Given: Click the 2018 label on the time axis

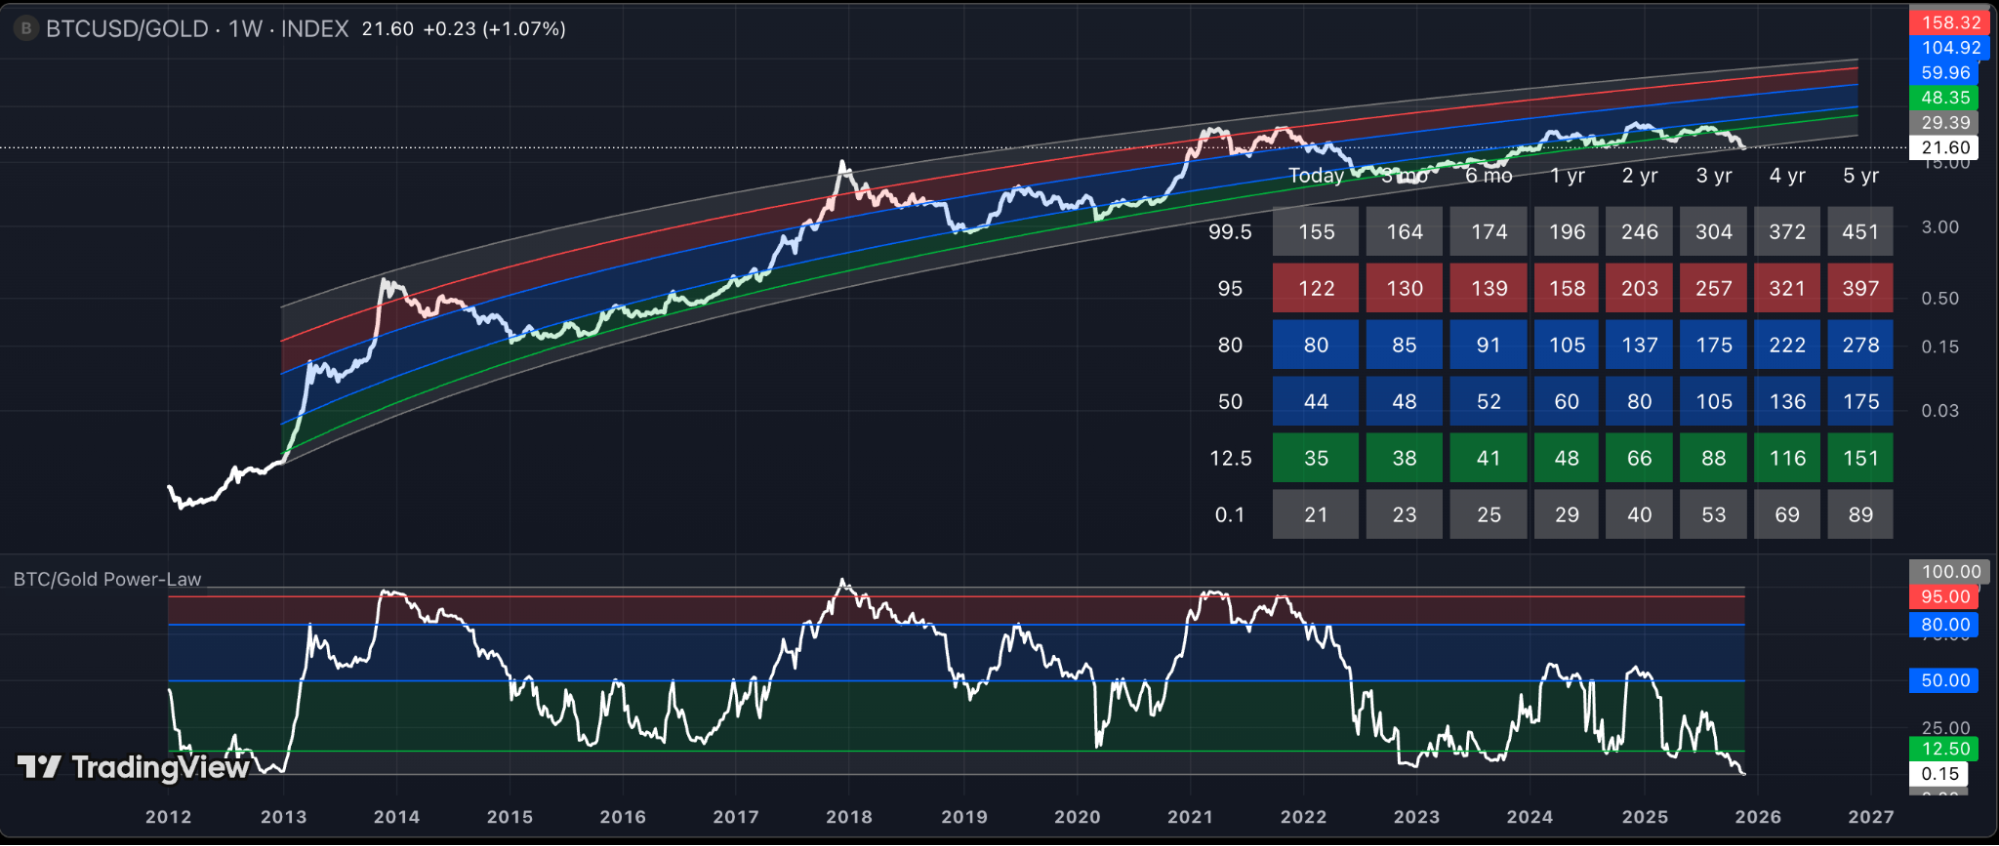Looking at the screenshot, I should click(849, 817).
